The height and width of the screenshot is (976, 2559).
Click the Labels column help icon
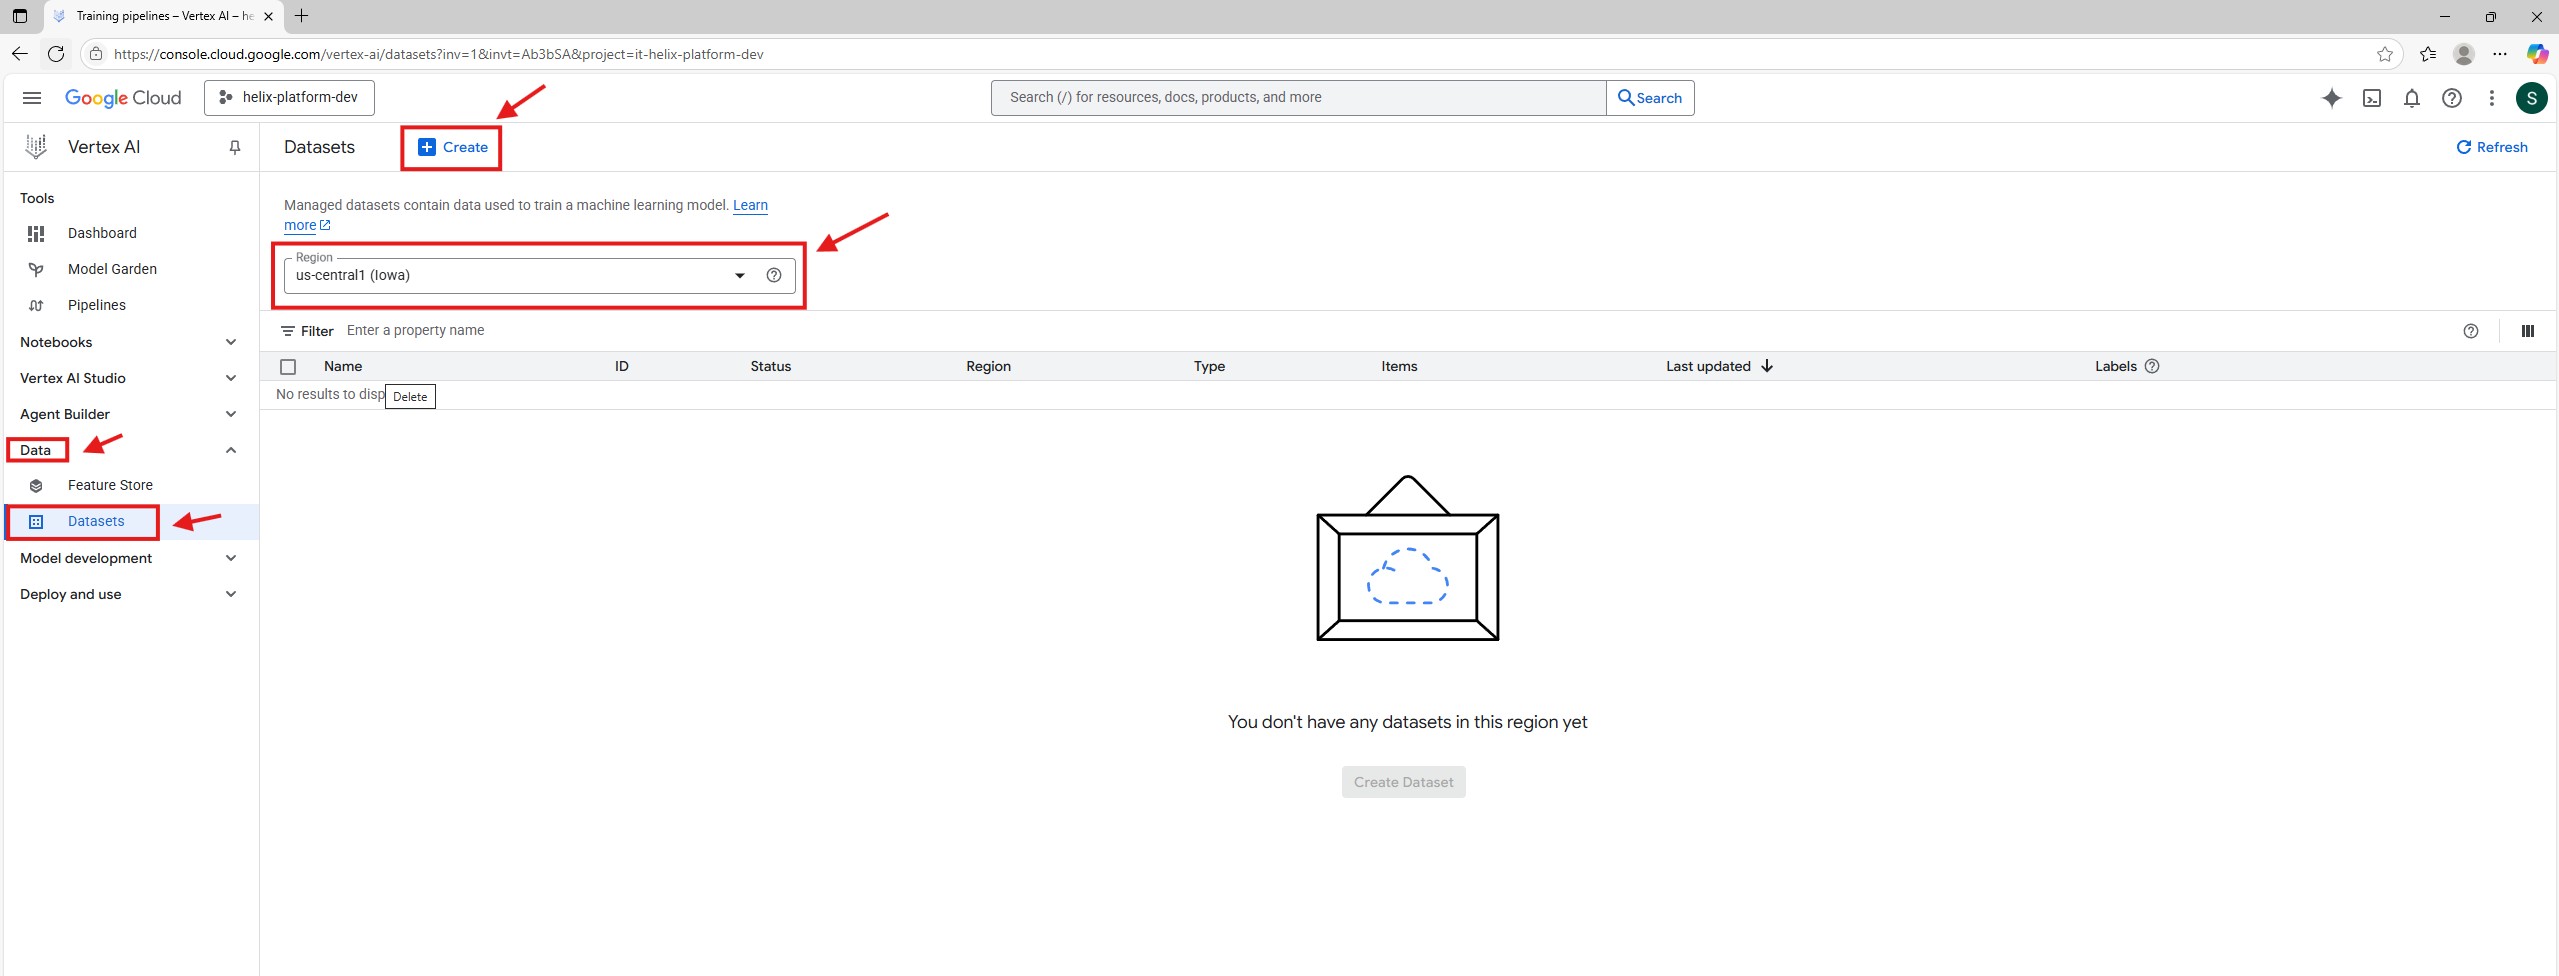pyautogui.click(x=2152, y=367)
